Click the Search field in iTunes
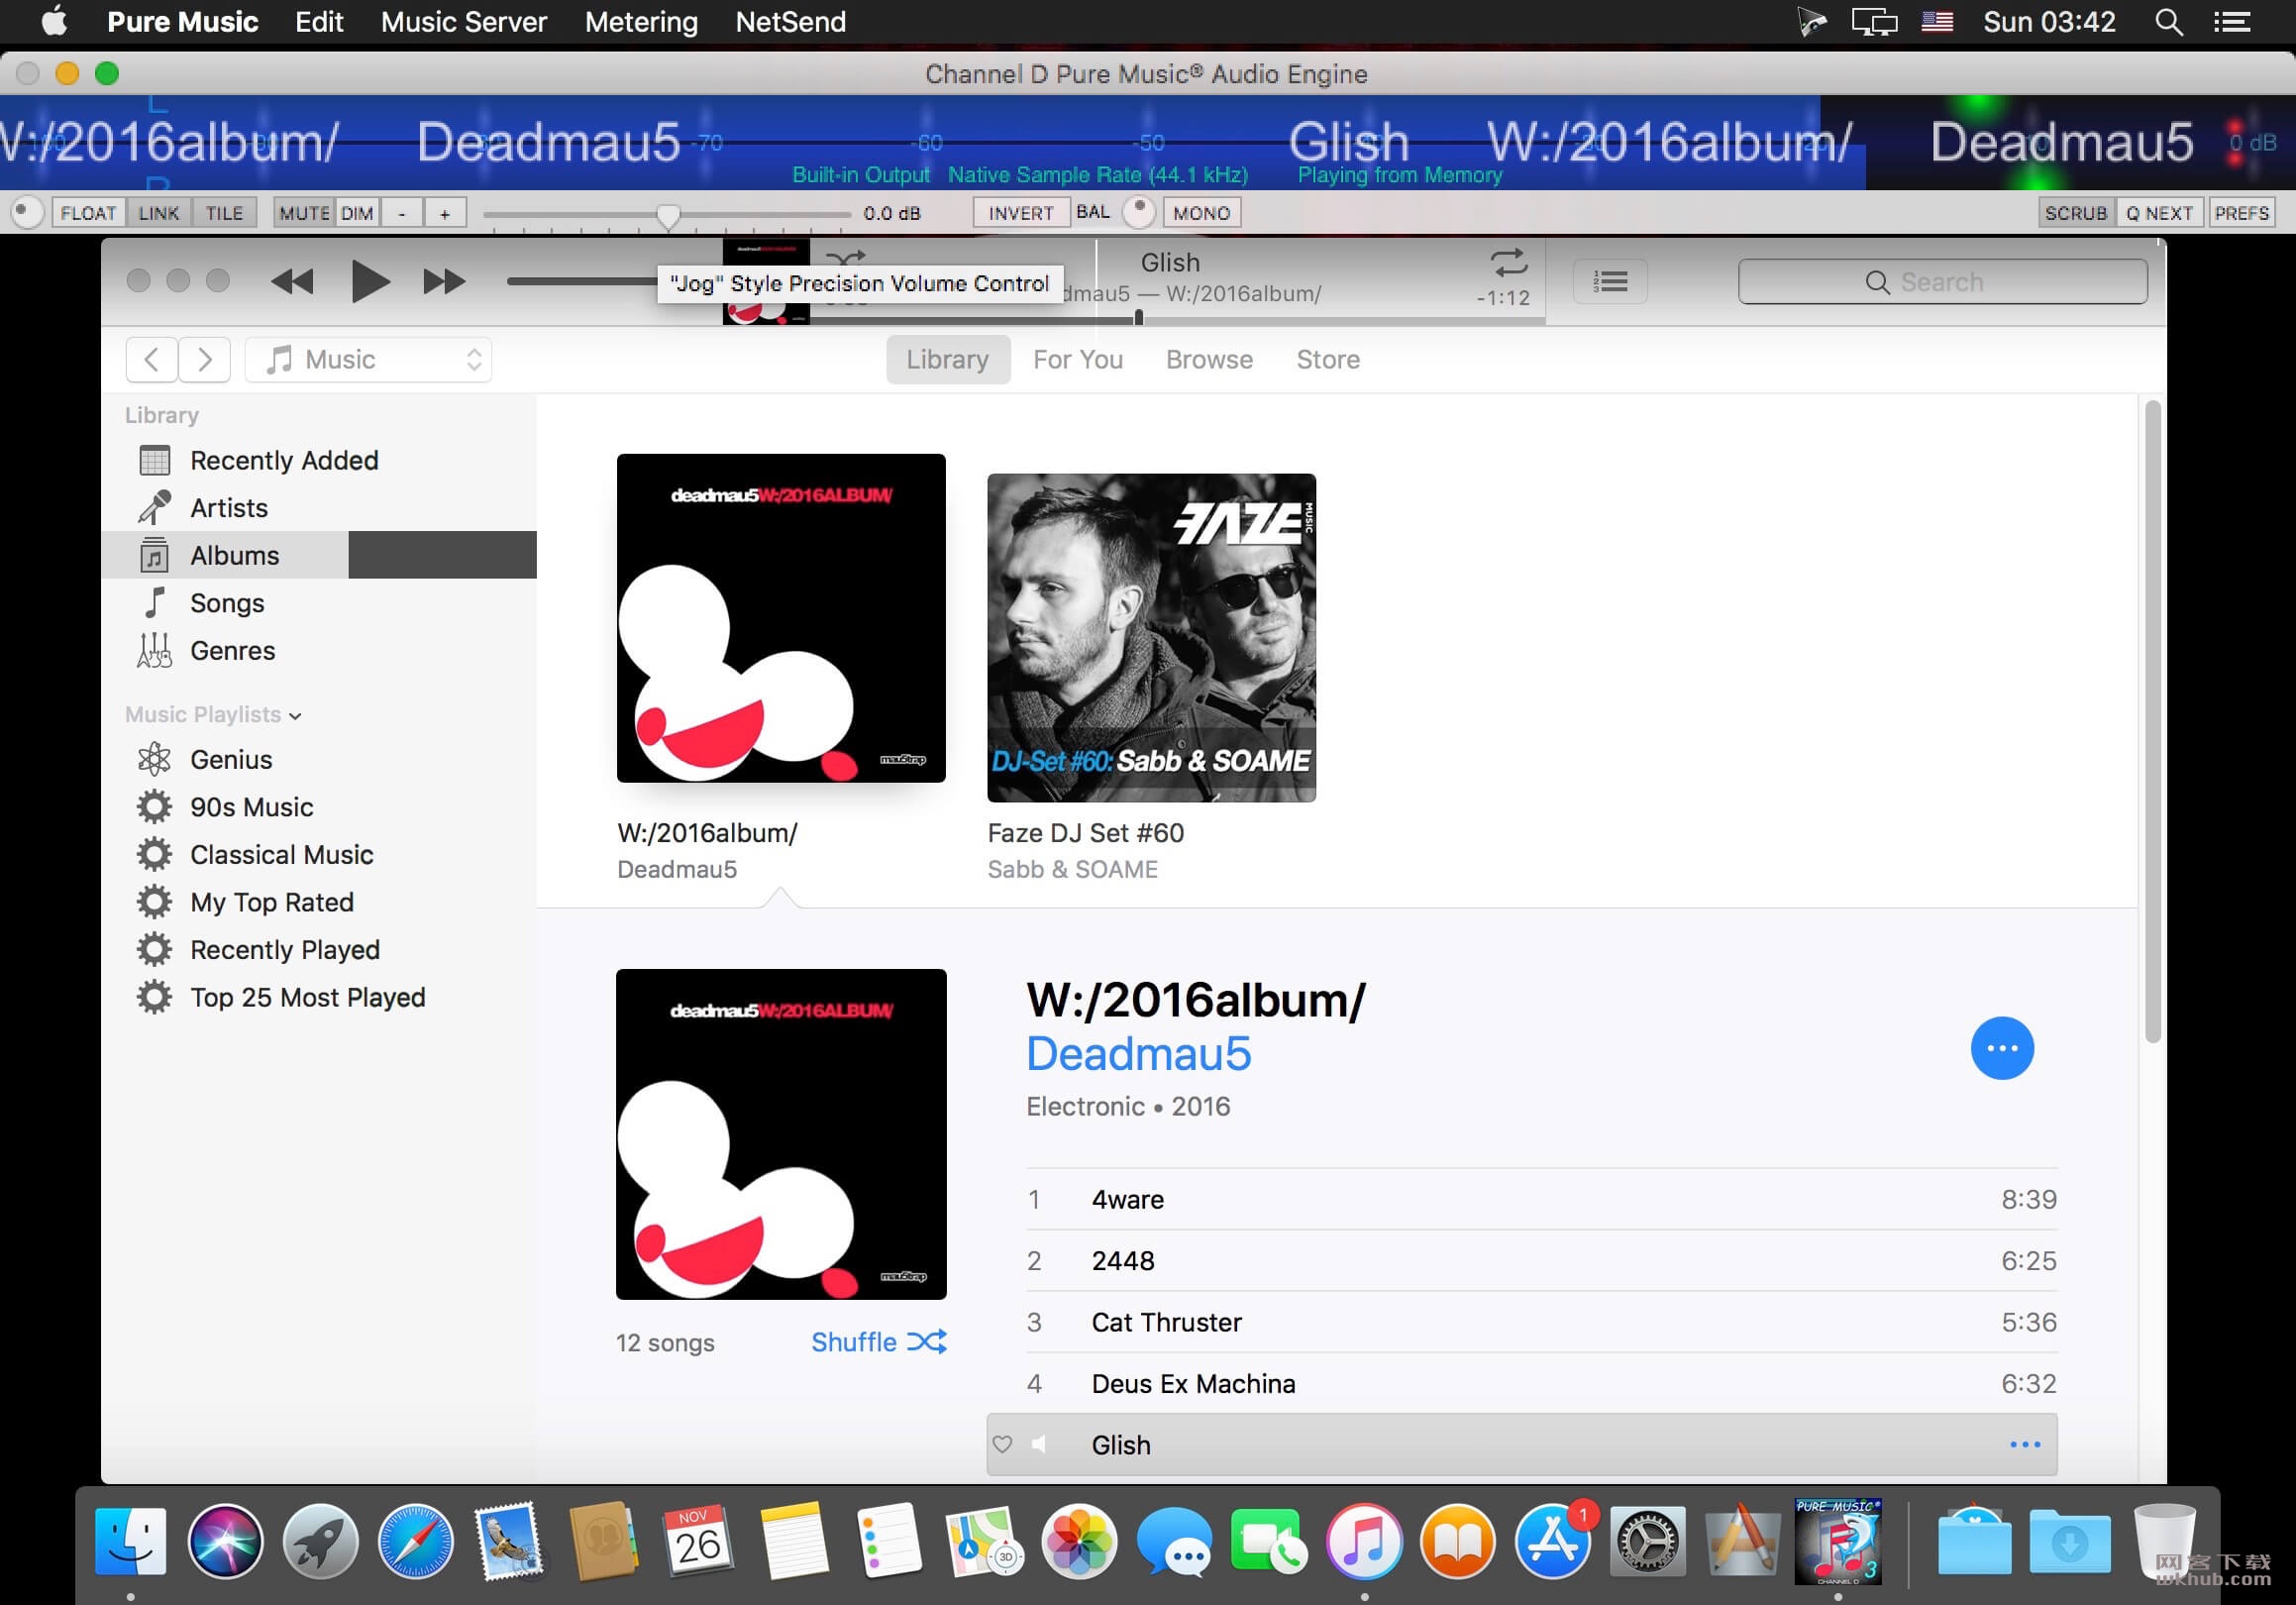2296x1605 pixels. click(x=1942, y=282)
